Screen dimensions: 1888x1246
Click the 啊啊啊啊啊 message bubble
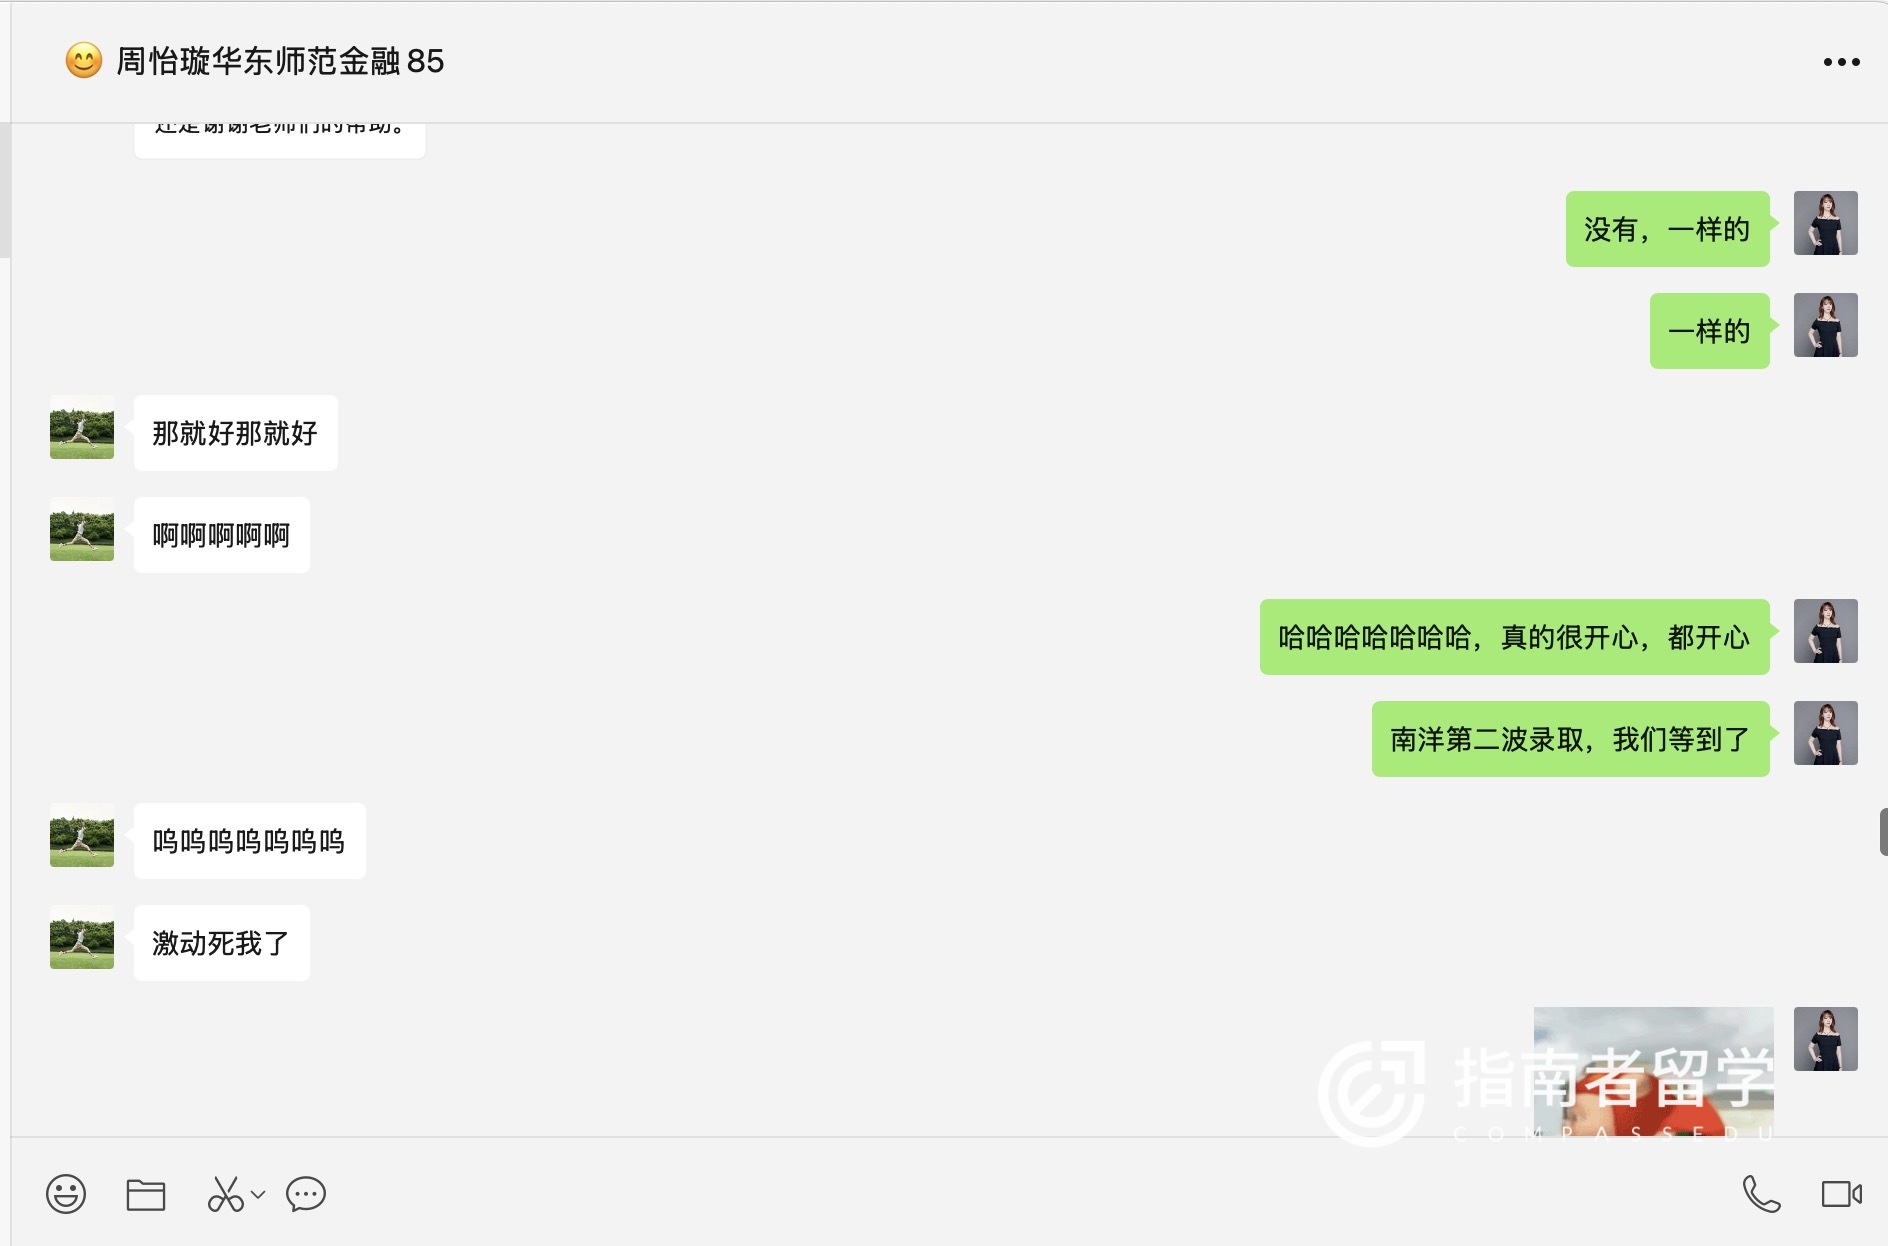[x=221, y=535]
